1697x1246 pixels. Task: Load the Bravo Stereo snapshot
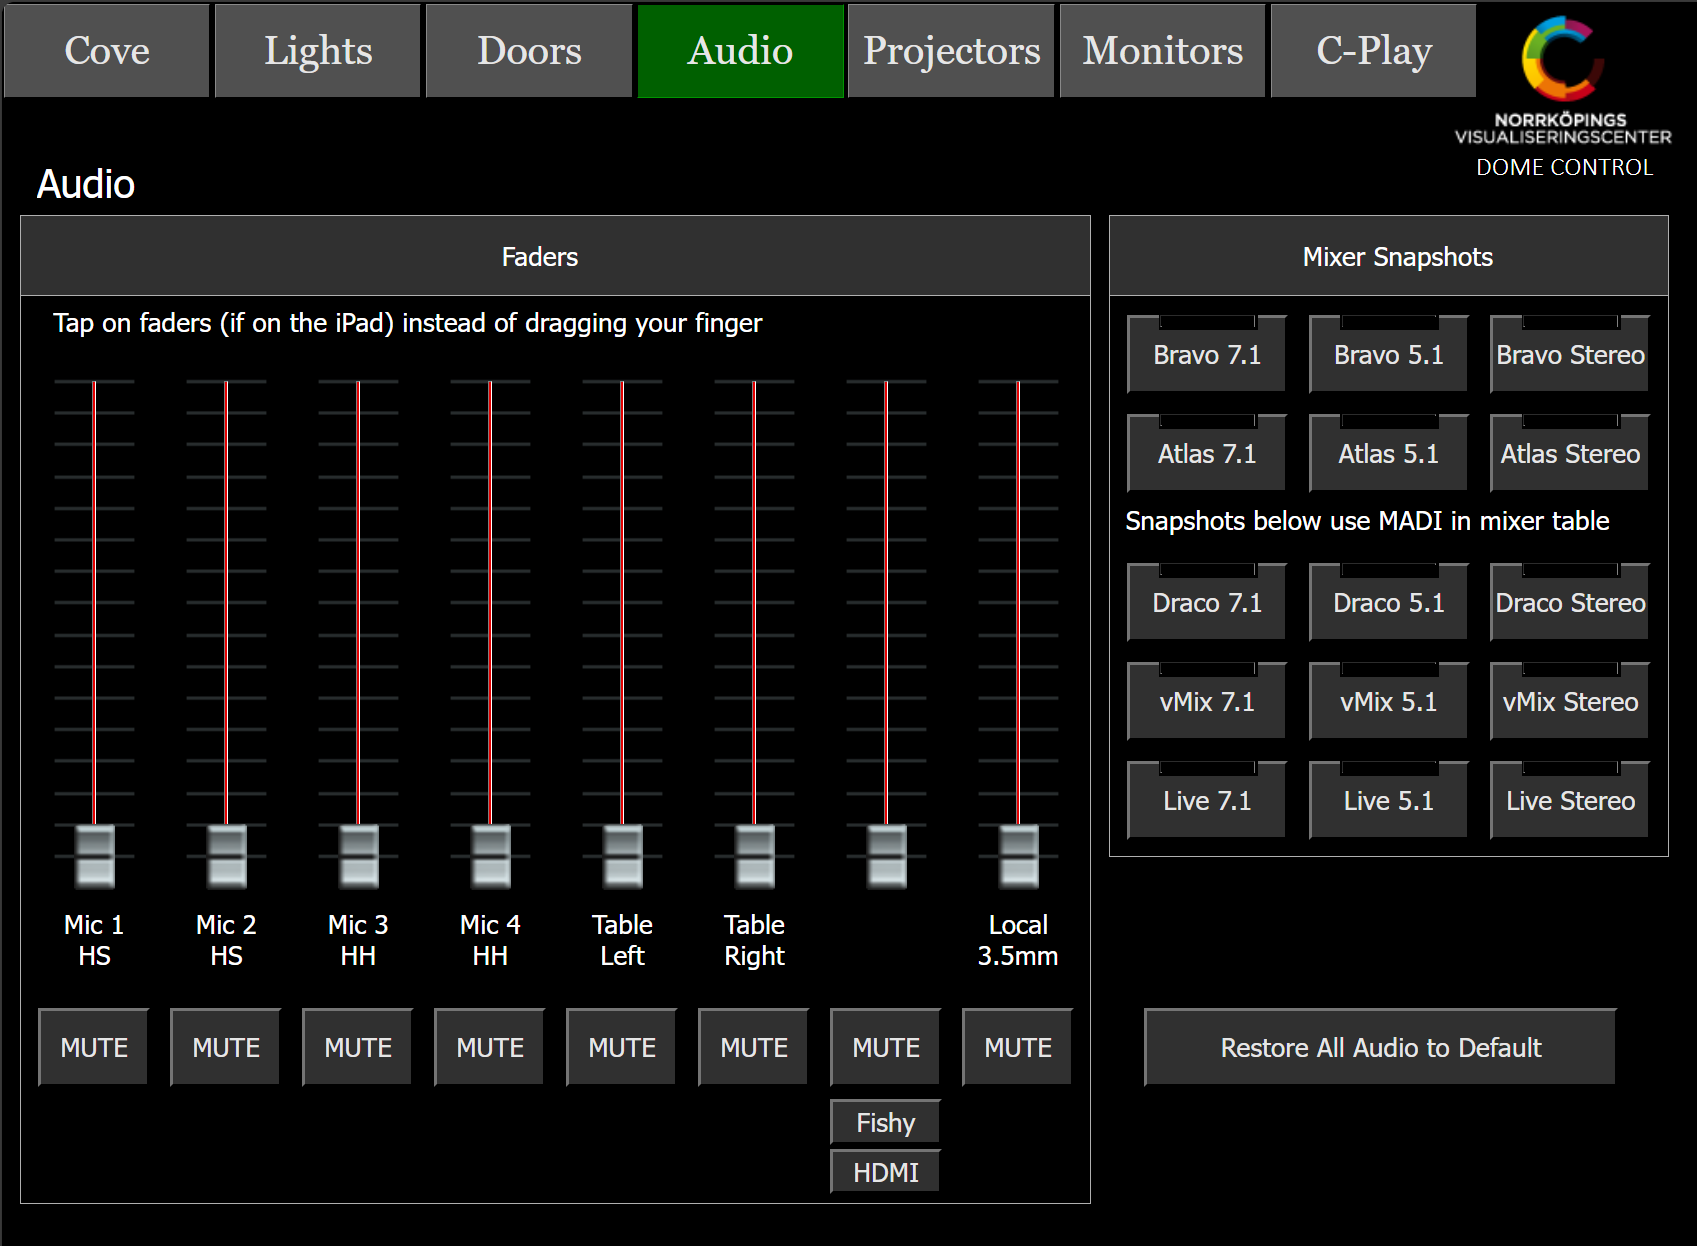(1570, 354)
